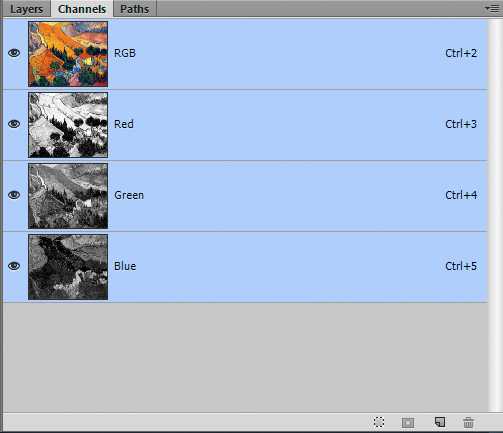Hide the RGB composite channel
Image resolution: width=503 pixels, height=433 pixels.
pyautogui.click(x=14, y=53)
